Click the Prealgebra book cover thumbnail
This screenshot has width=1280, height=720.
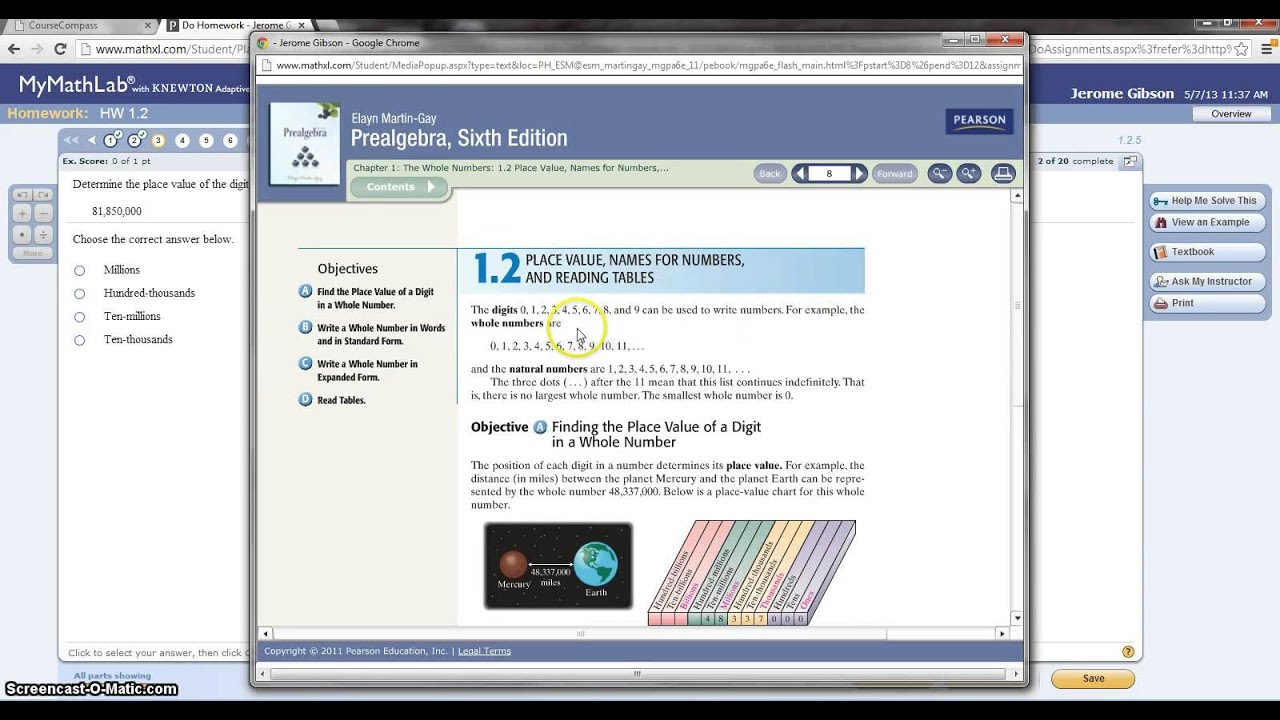click(305, 144)
